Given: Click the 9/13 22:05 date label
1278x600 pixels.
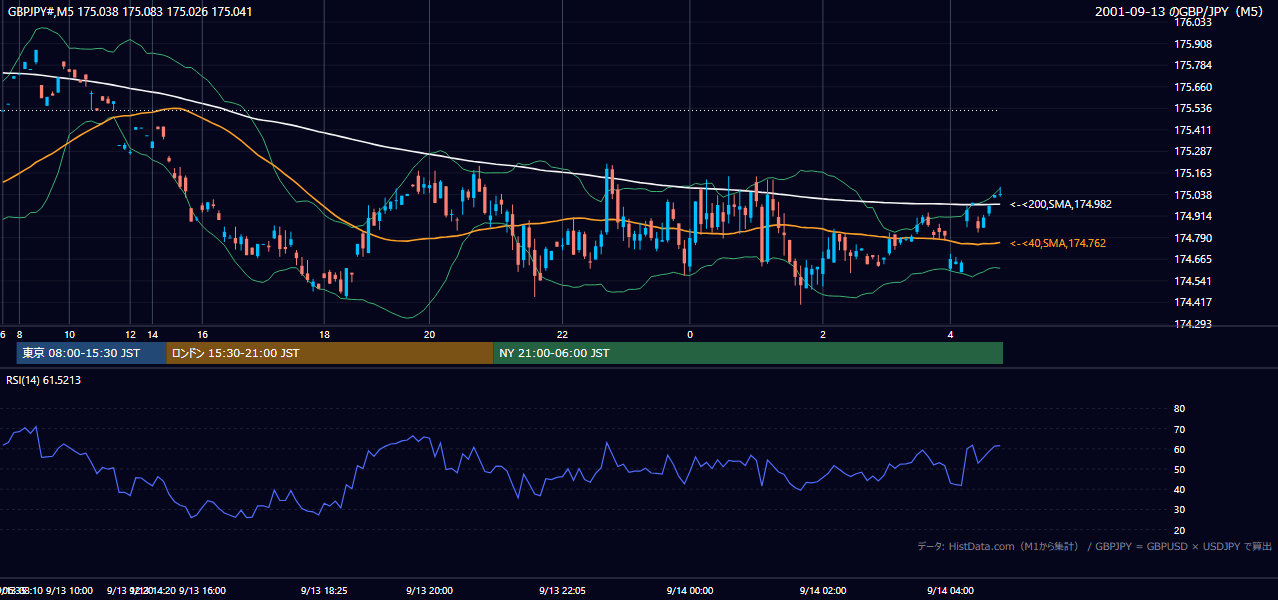Looking at the screenshot, I should (562, 591).
